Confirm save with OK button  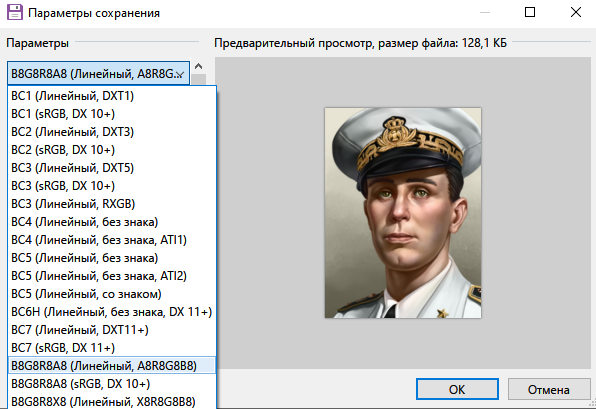pyautogui.click(x=457, y=389)
